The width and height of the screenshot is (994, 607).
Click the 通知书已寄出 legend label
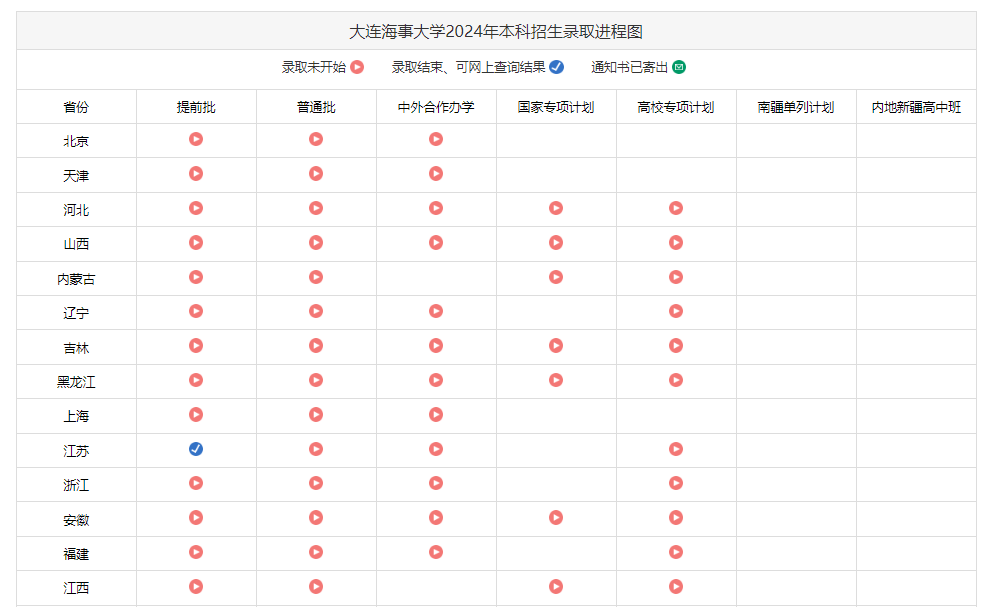pyautogui.click(x=629, y=67)
